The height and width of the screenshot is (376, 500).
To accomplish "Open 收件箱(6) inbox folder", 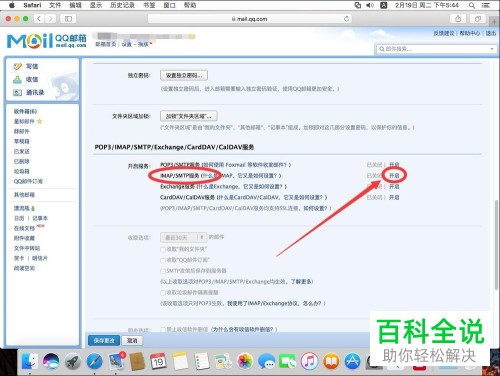I will coord(25,111).
